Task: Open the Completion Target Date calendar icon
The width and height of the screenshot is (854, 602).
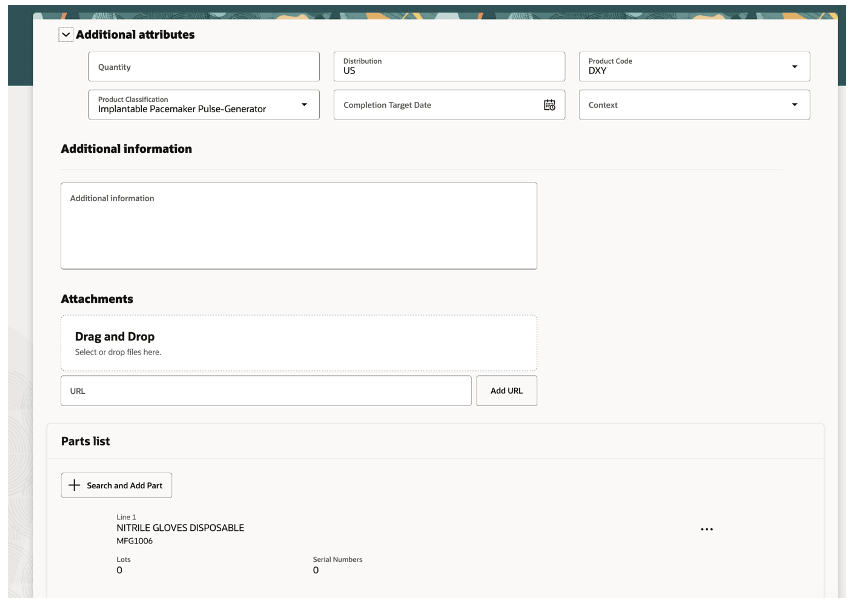Action: pos(550,105)
